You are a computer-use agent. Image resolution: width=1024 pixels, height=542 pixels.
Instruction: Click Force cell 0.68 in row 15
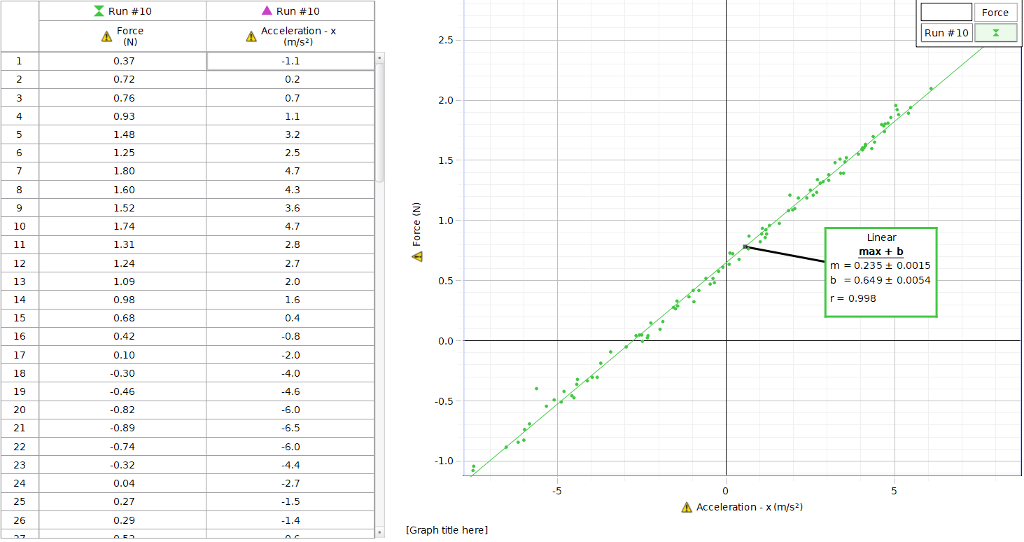[x=123, y=318]
